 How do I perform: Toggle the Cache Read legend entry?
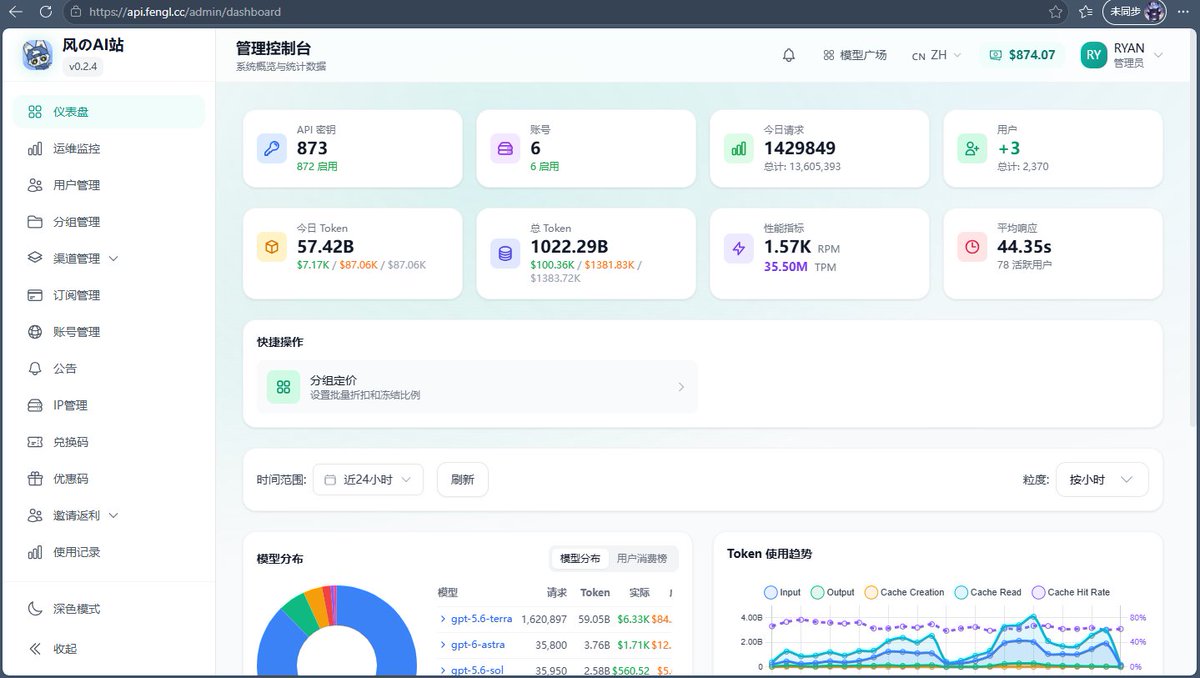[x=988, y=592]
